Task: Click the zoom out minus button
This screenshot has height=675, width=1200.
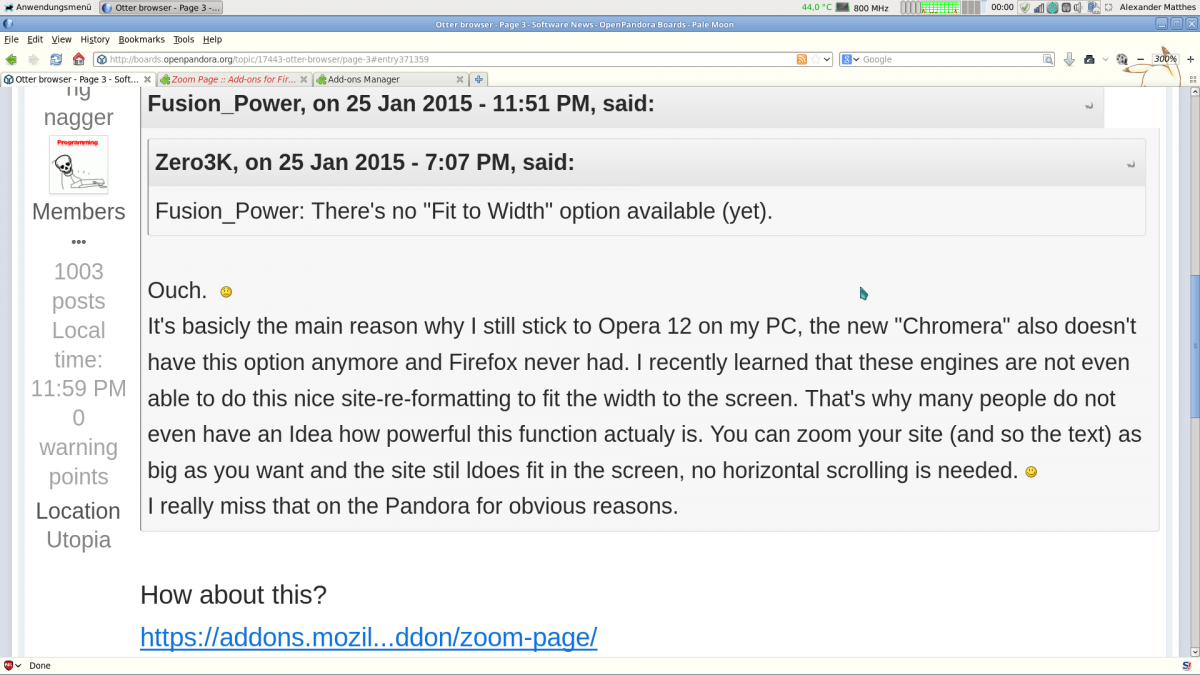Action: click(x=1141, y=59)
